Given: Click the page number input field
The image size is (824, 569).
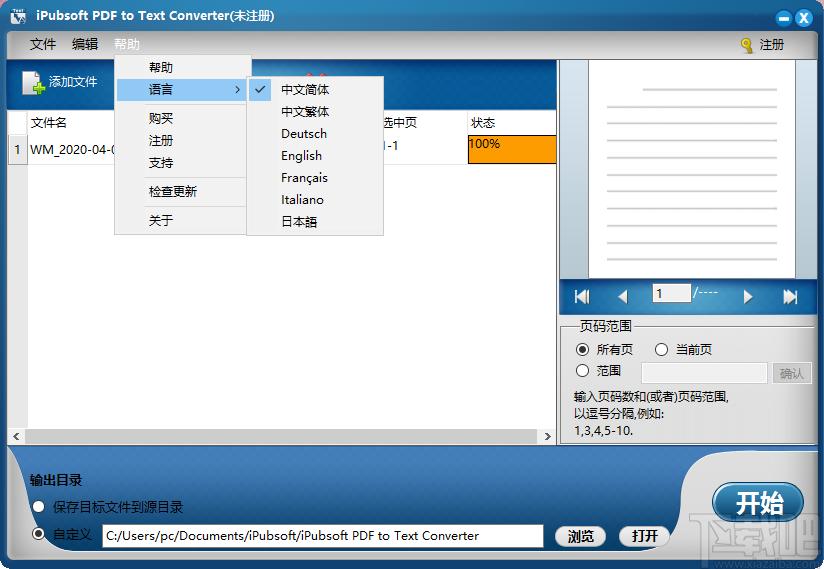Looking at the screenshot, I should click(x=671, y=293).
